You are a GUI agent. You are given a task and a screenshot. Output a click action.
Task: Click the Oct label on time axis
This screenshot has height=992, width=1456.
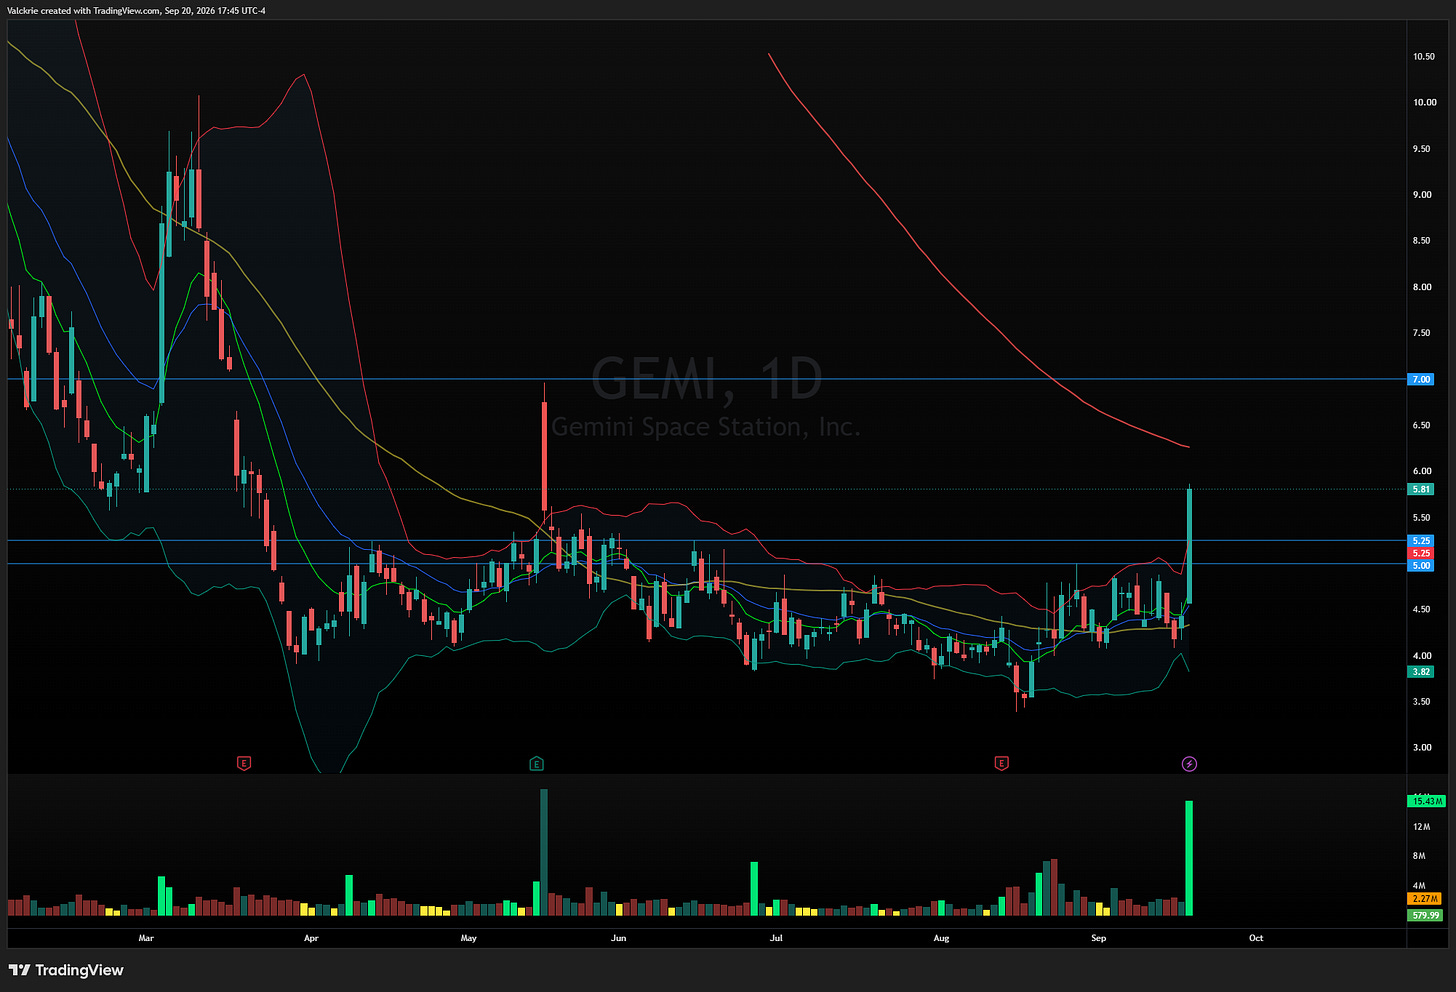[x=1256, y=938]
